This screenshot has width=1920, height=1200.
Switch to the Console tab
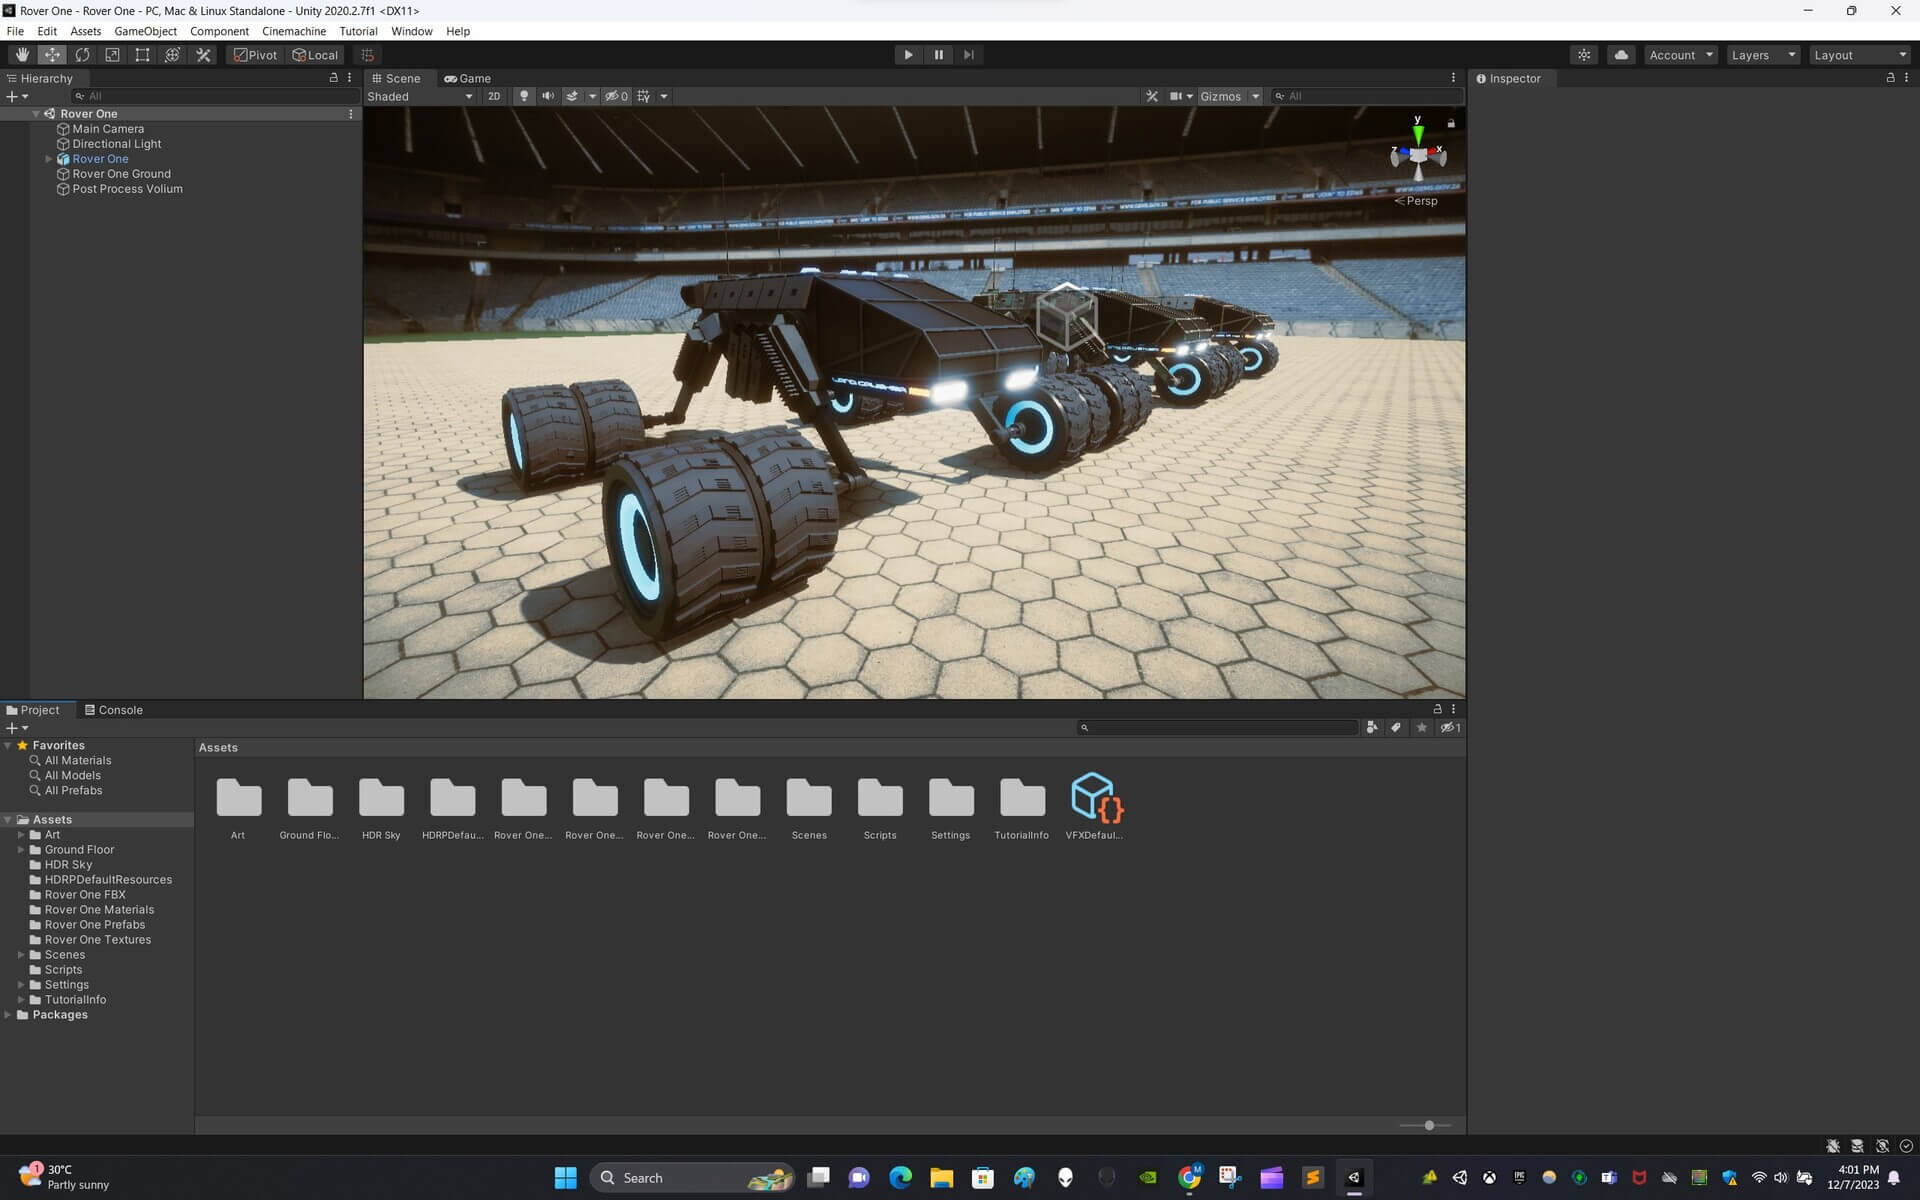pos(114,710)
